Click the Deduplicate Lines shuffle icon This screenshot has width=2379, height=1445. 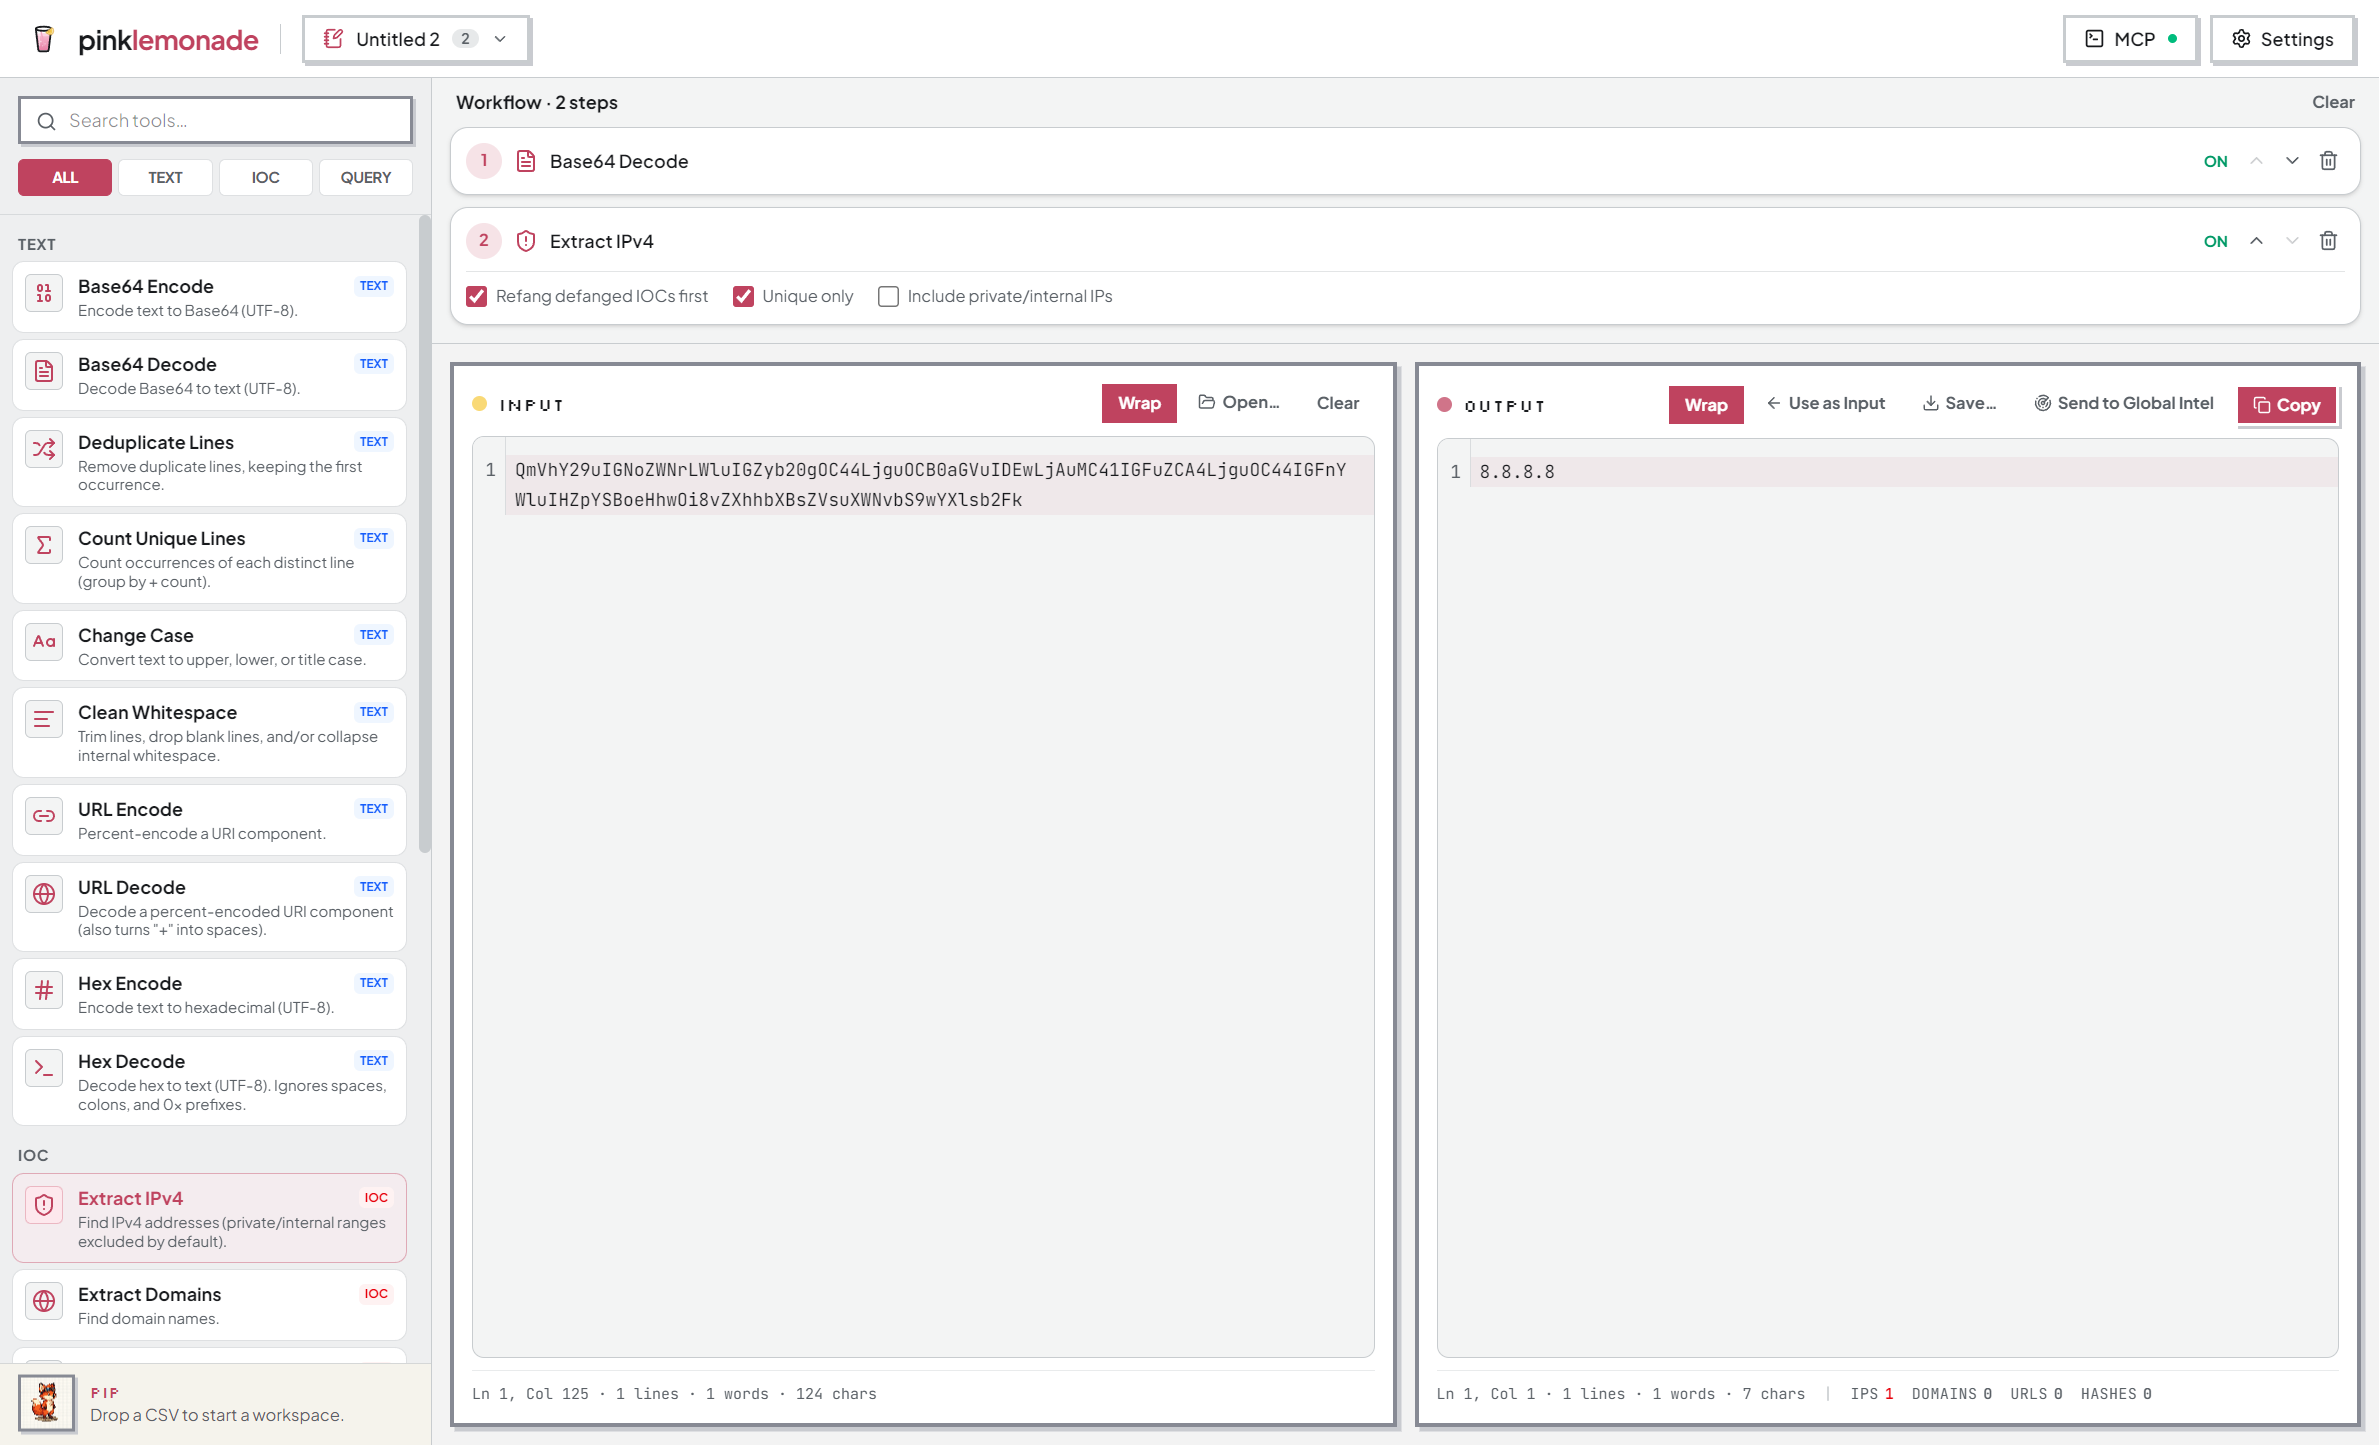tap(44, 449)
